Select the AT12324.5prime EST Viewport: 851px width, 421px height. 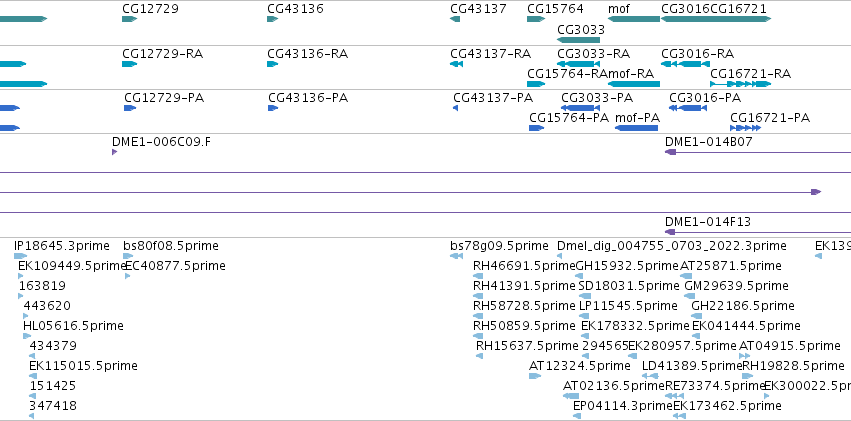[535, 376]
